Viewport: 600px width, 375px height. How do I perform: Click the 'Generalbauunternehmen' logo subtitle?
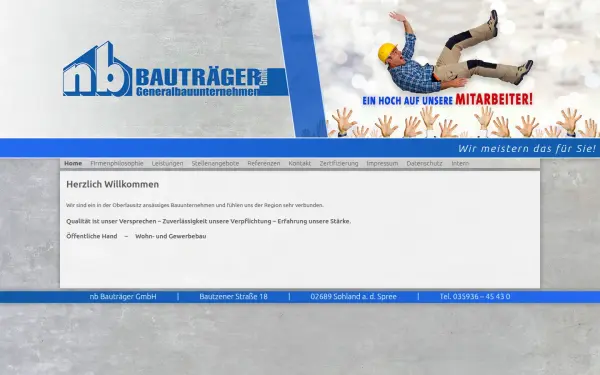197,92
